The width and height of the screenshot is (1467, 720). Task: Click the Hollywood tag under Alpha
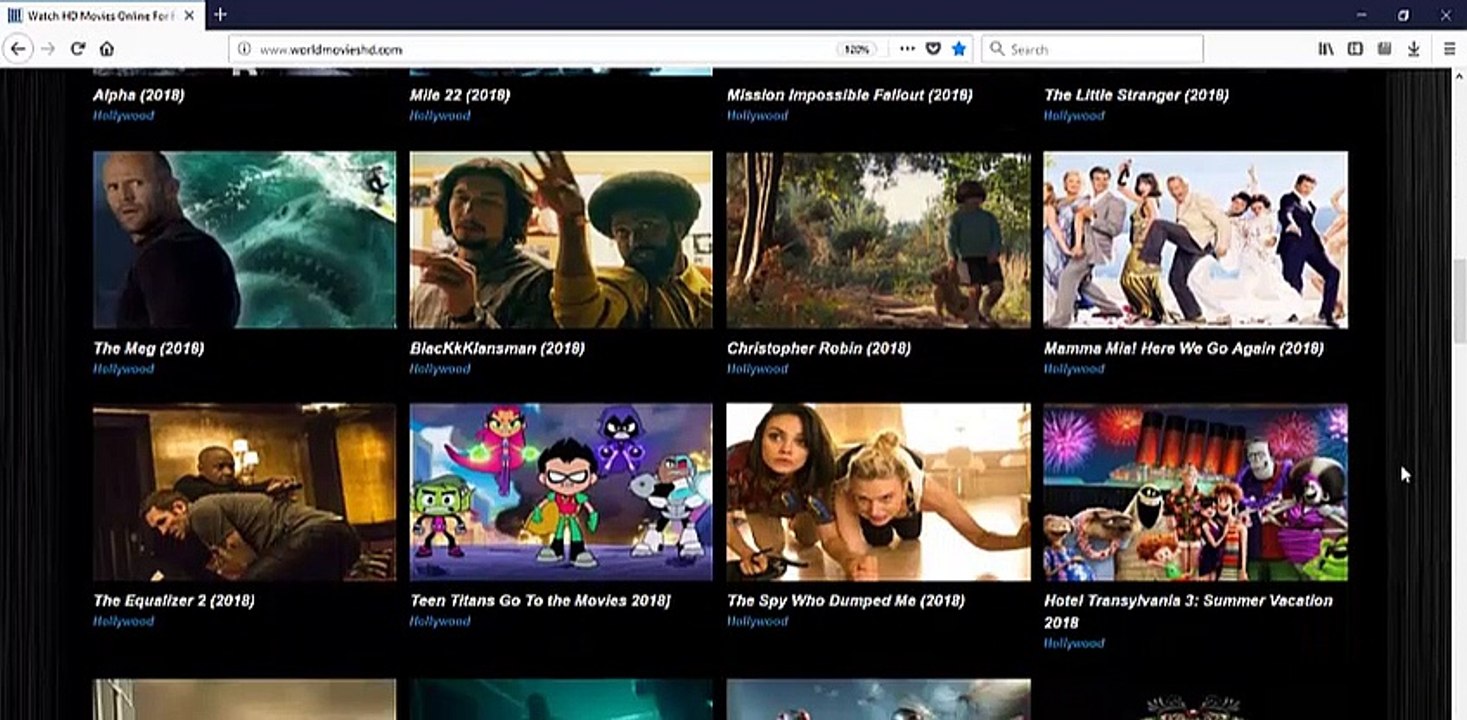pyautogui.click(x=123, y=115)
